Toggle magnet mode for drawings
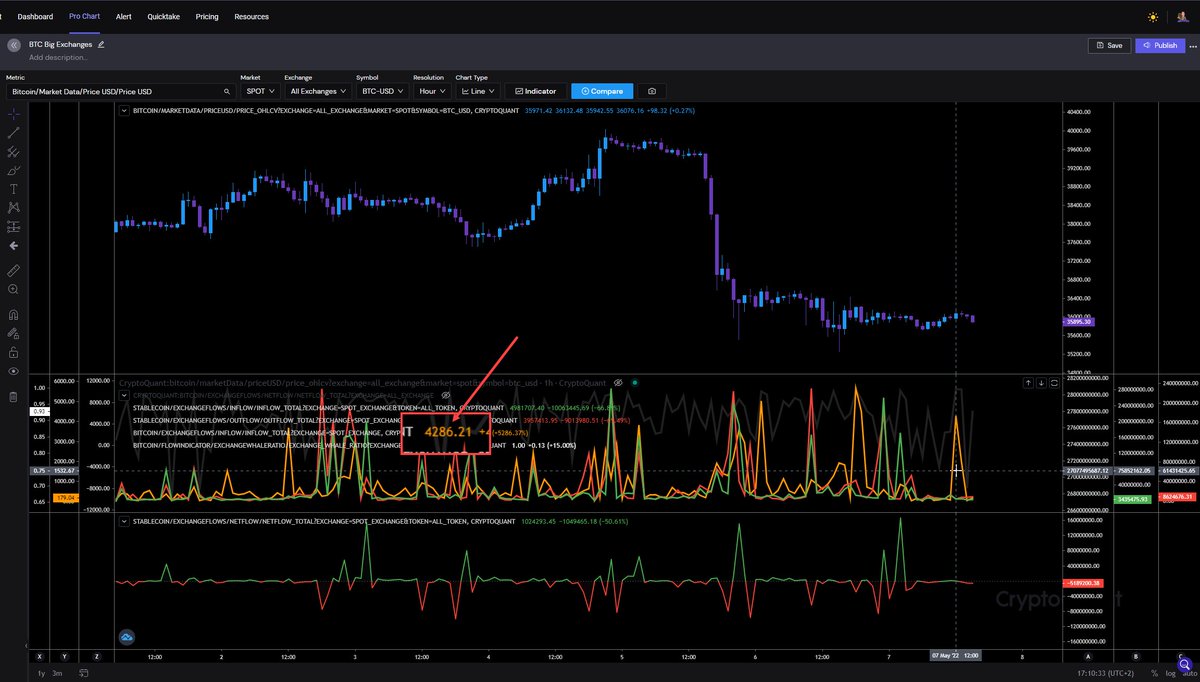 point(14,314)
